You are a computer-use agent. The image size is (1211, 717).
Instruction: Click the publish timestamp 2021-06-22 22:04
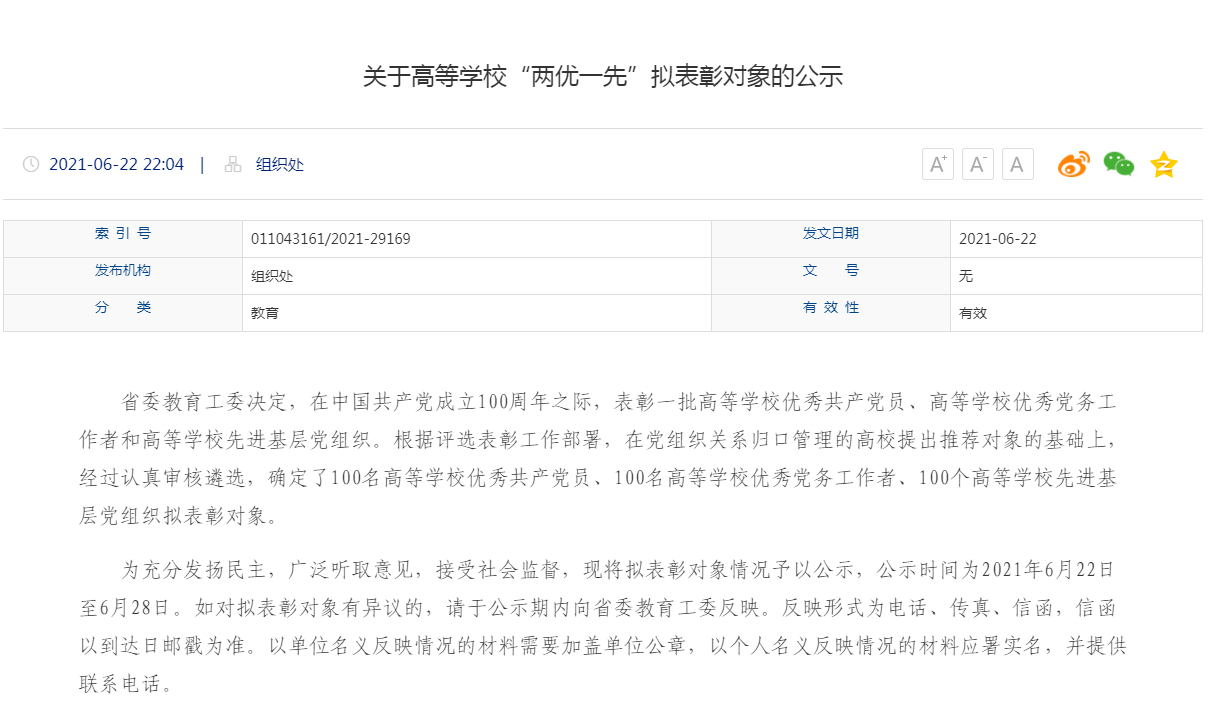click(x=116, y=164)
